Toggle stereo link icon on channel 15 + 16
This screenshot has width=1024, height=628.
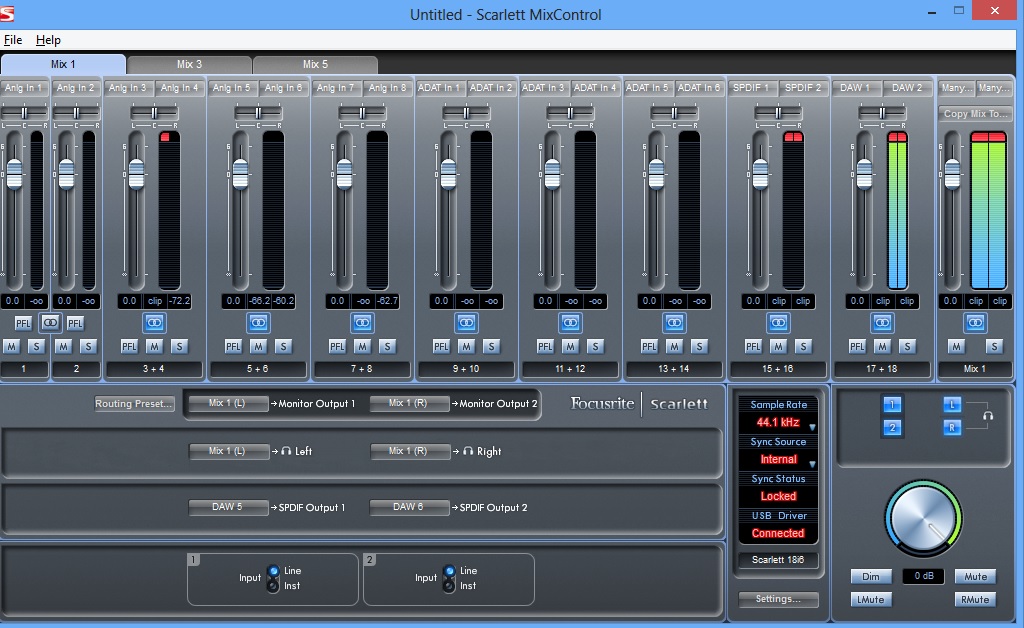[778, 322]
